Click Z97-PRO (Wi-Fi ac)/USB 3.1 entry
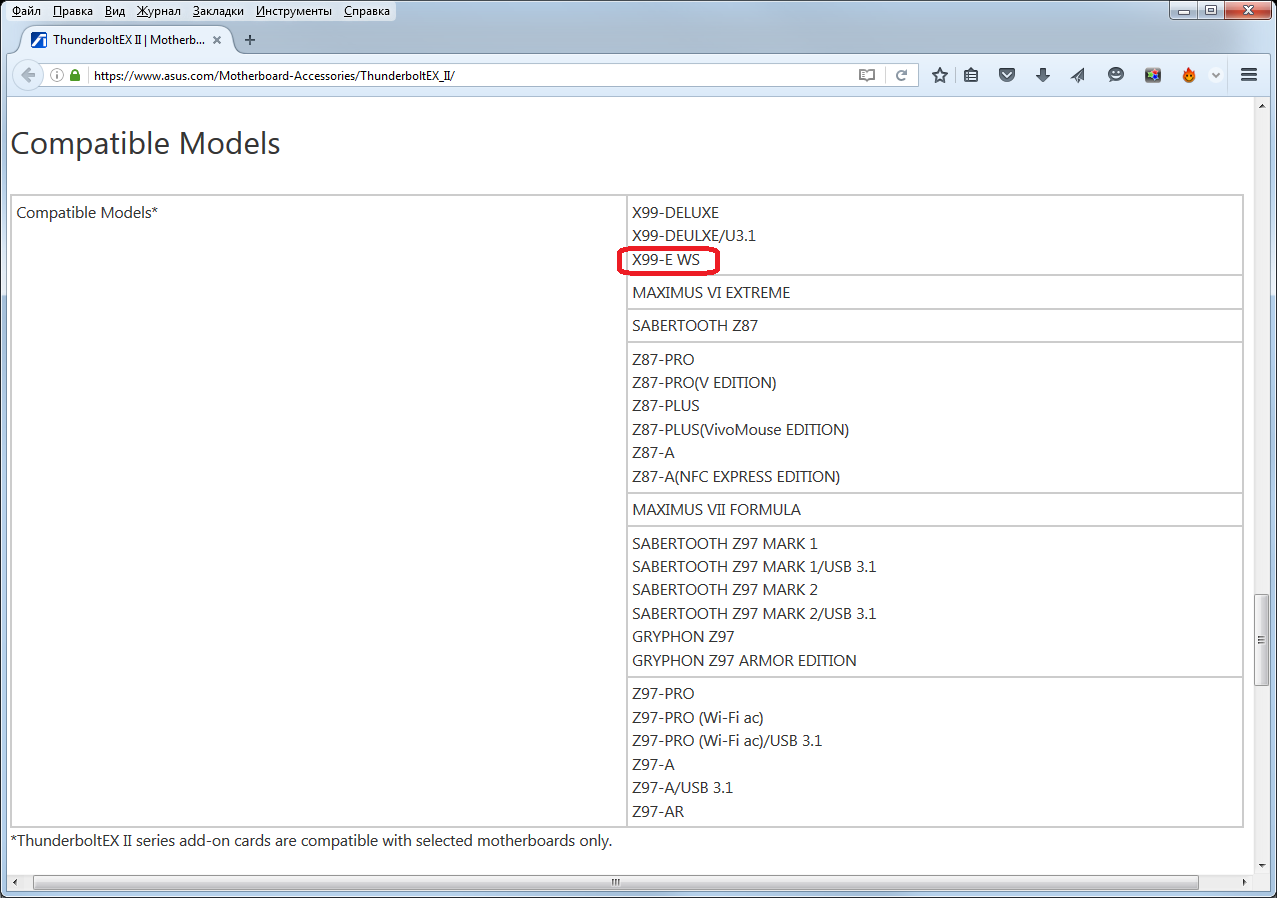Image resolution: width=1277 pixels, height=898 pixels. (x=727, y=741)
